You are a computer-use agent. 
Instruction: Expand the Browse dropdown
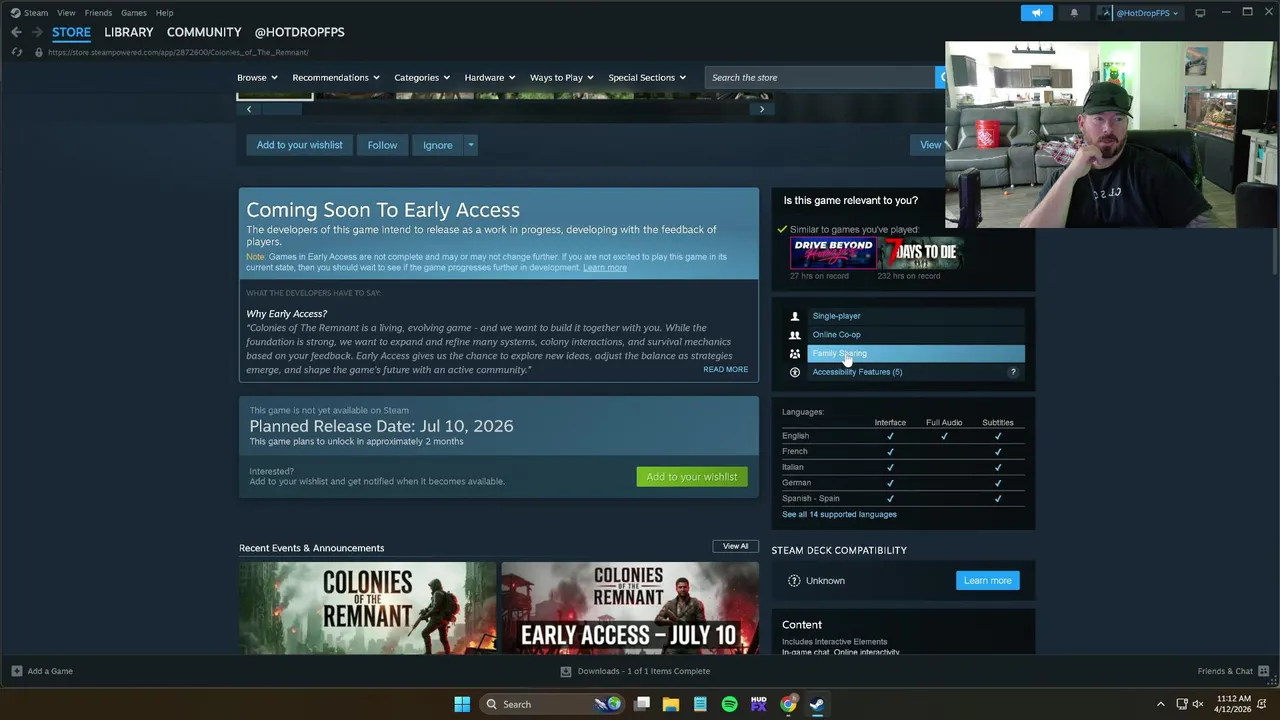pyautogui.click(x=257, y=77)
